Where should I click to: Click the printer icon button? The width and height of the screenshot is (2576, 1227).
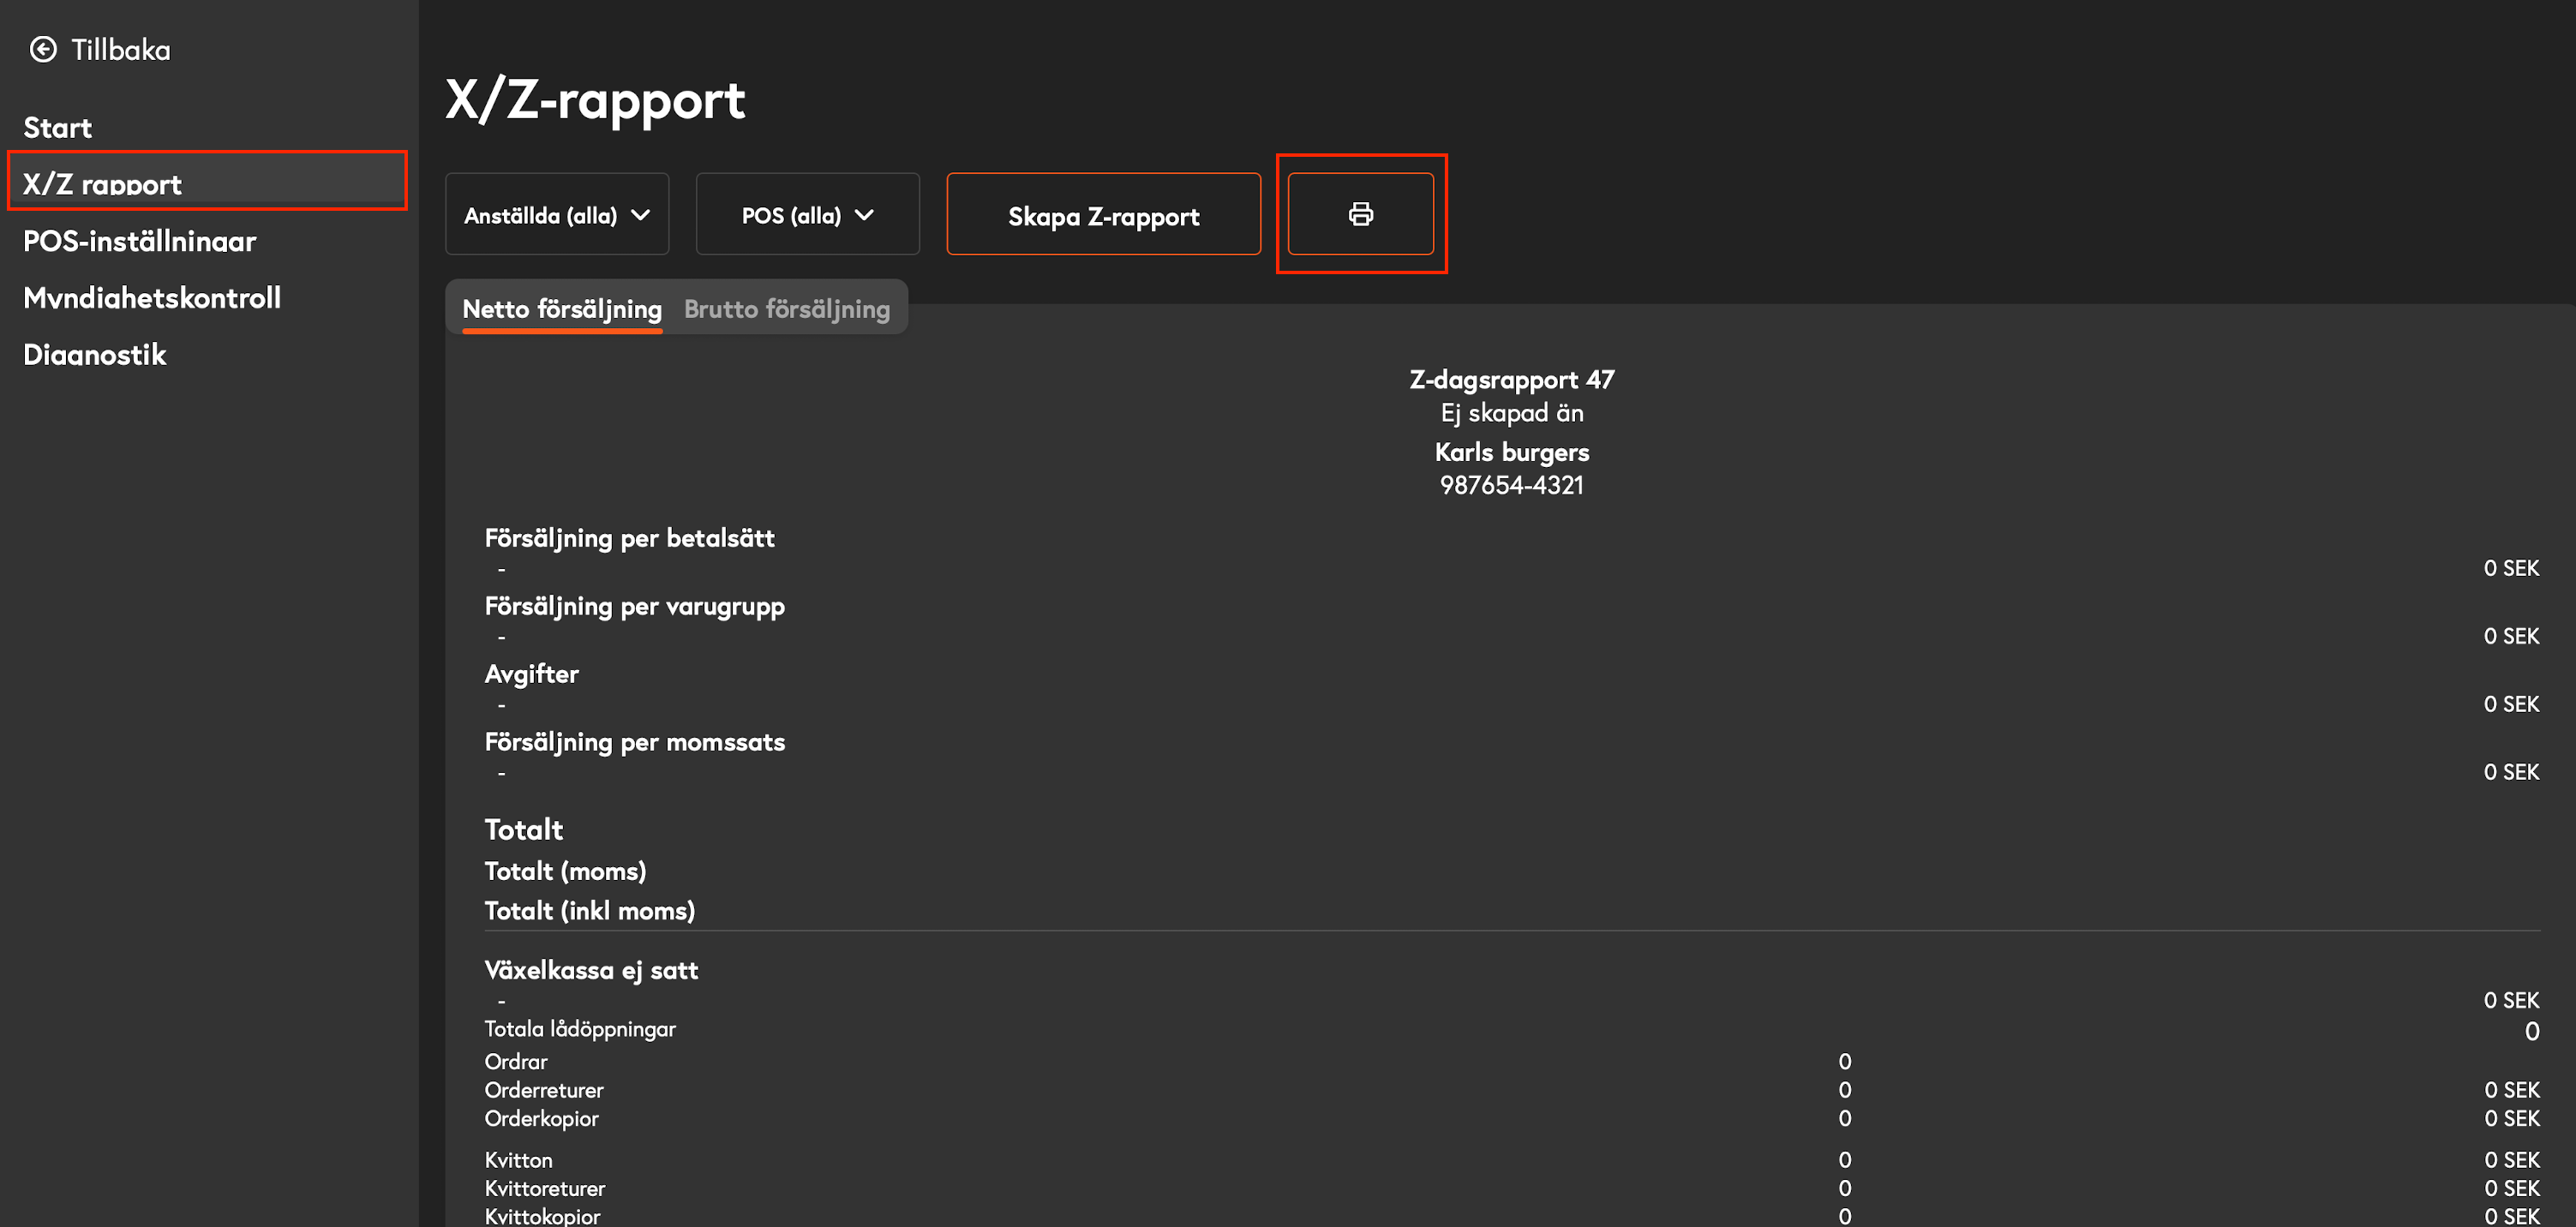click(x=1360, y=214)
